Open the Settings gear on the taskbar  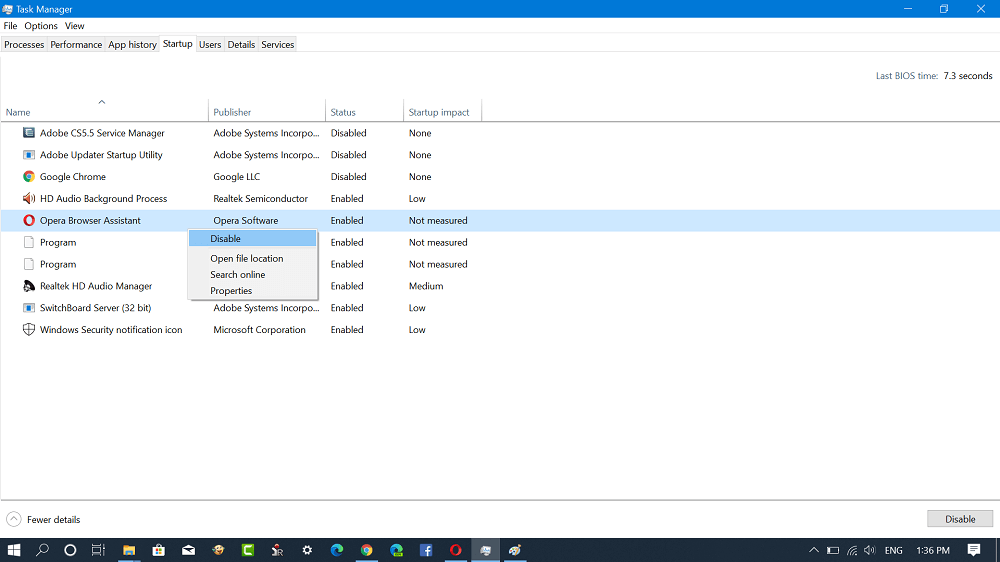point(307,550)
